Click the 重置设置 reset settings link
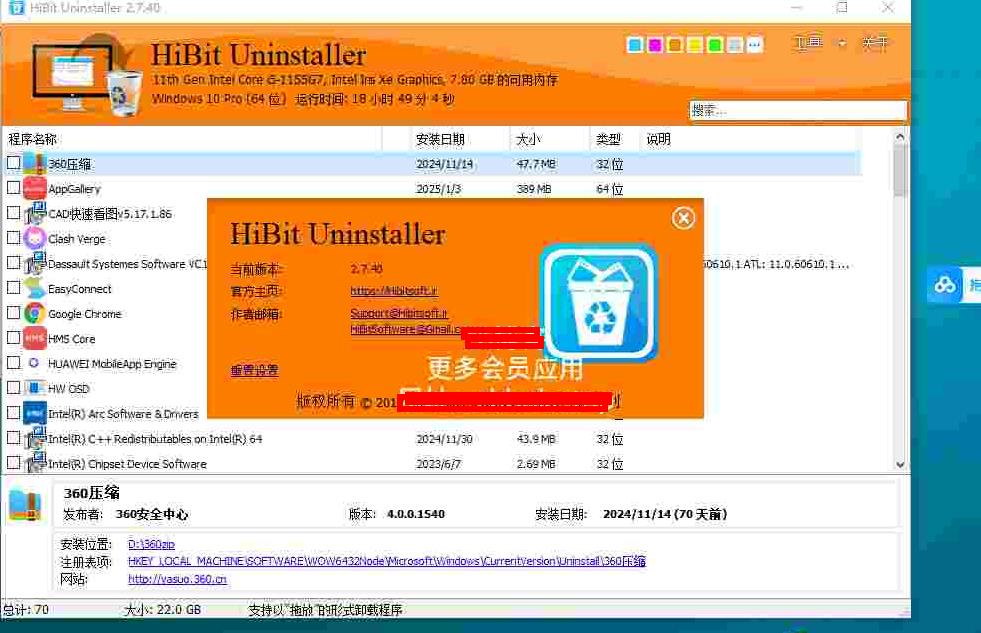The height and width of the screenshot is (633, 981). pyautogui.click(x=254, y=370)
